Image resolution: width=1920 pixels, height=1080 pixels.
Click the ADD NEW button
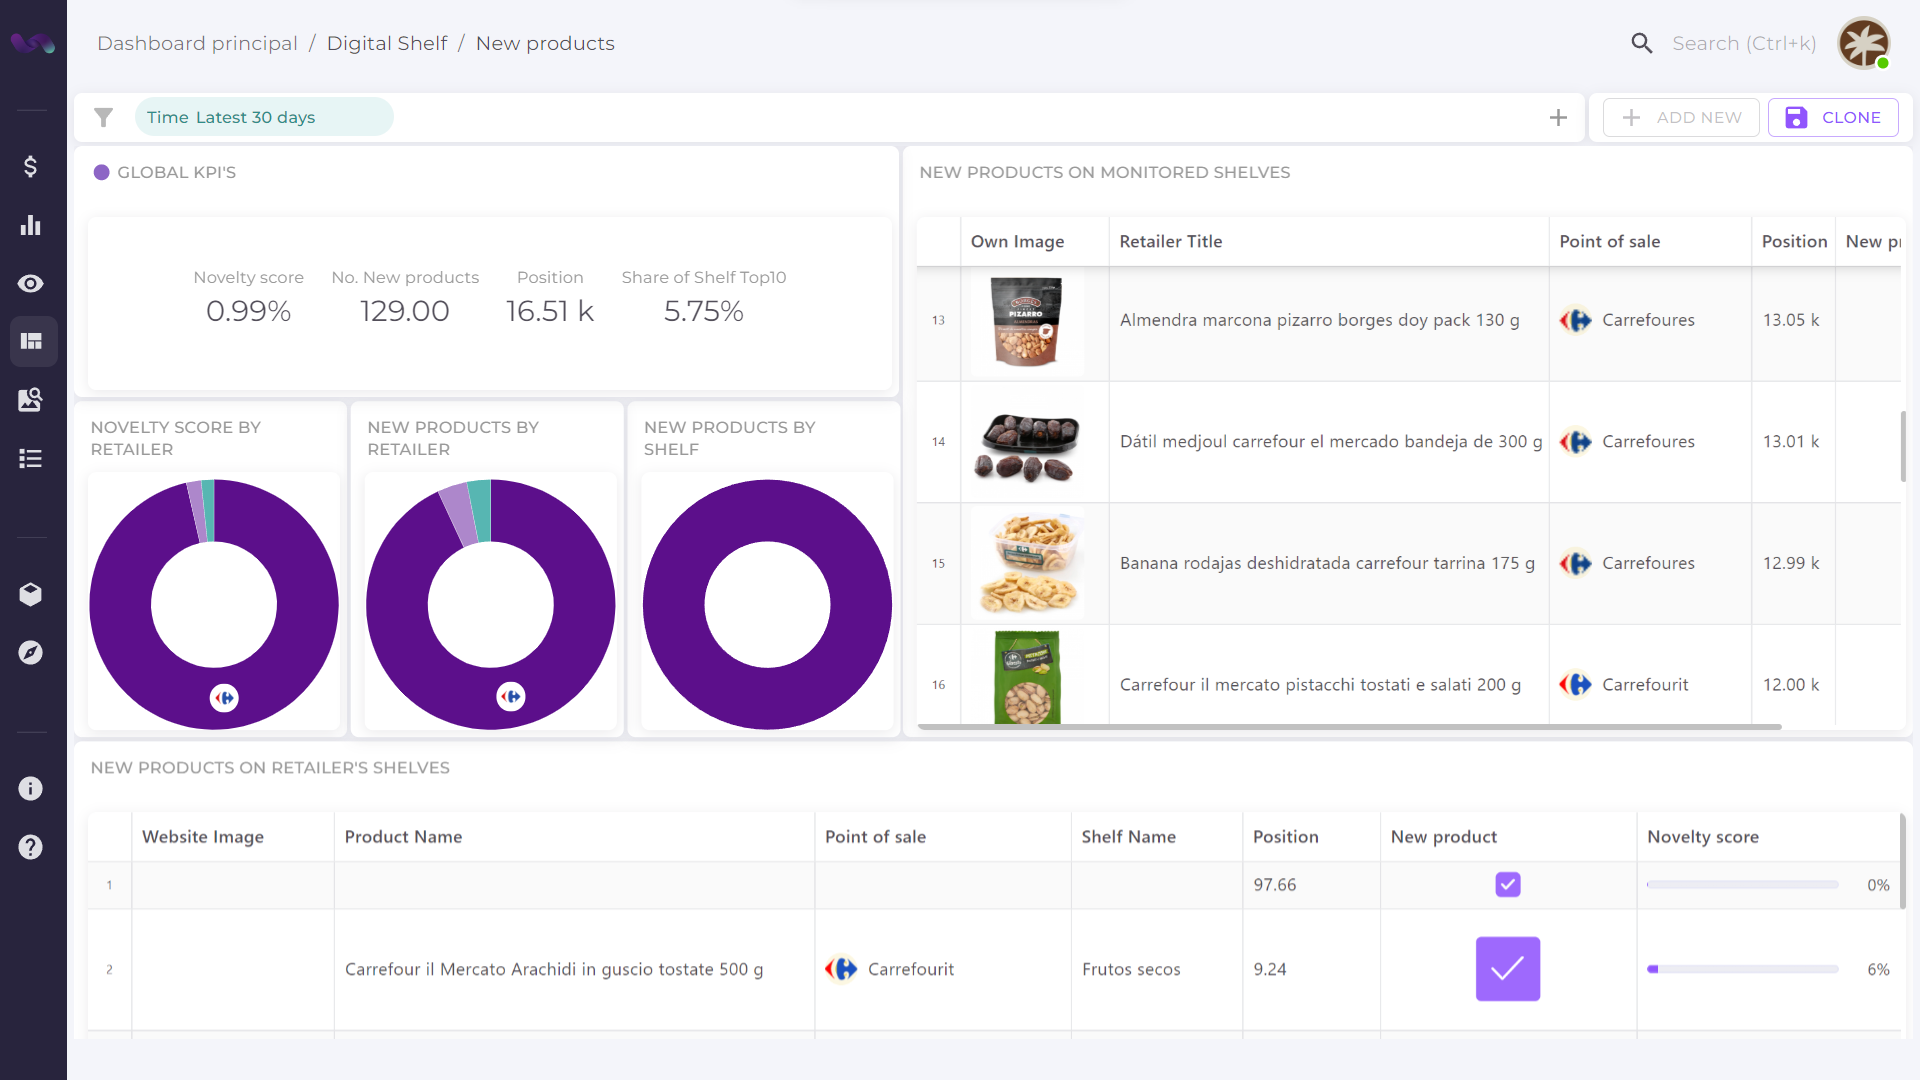[1681, 117]
